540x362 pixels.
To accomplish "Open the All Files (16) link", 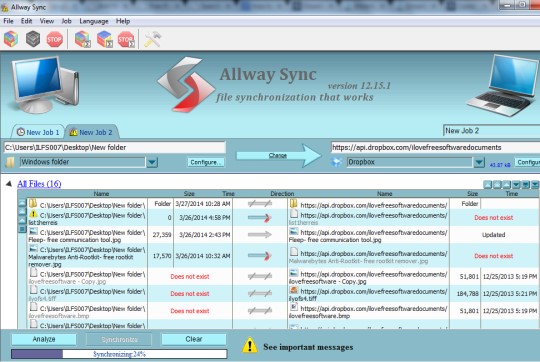I will [39, 184].
